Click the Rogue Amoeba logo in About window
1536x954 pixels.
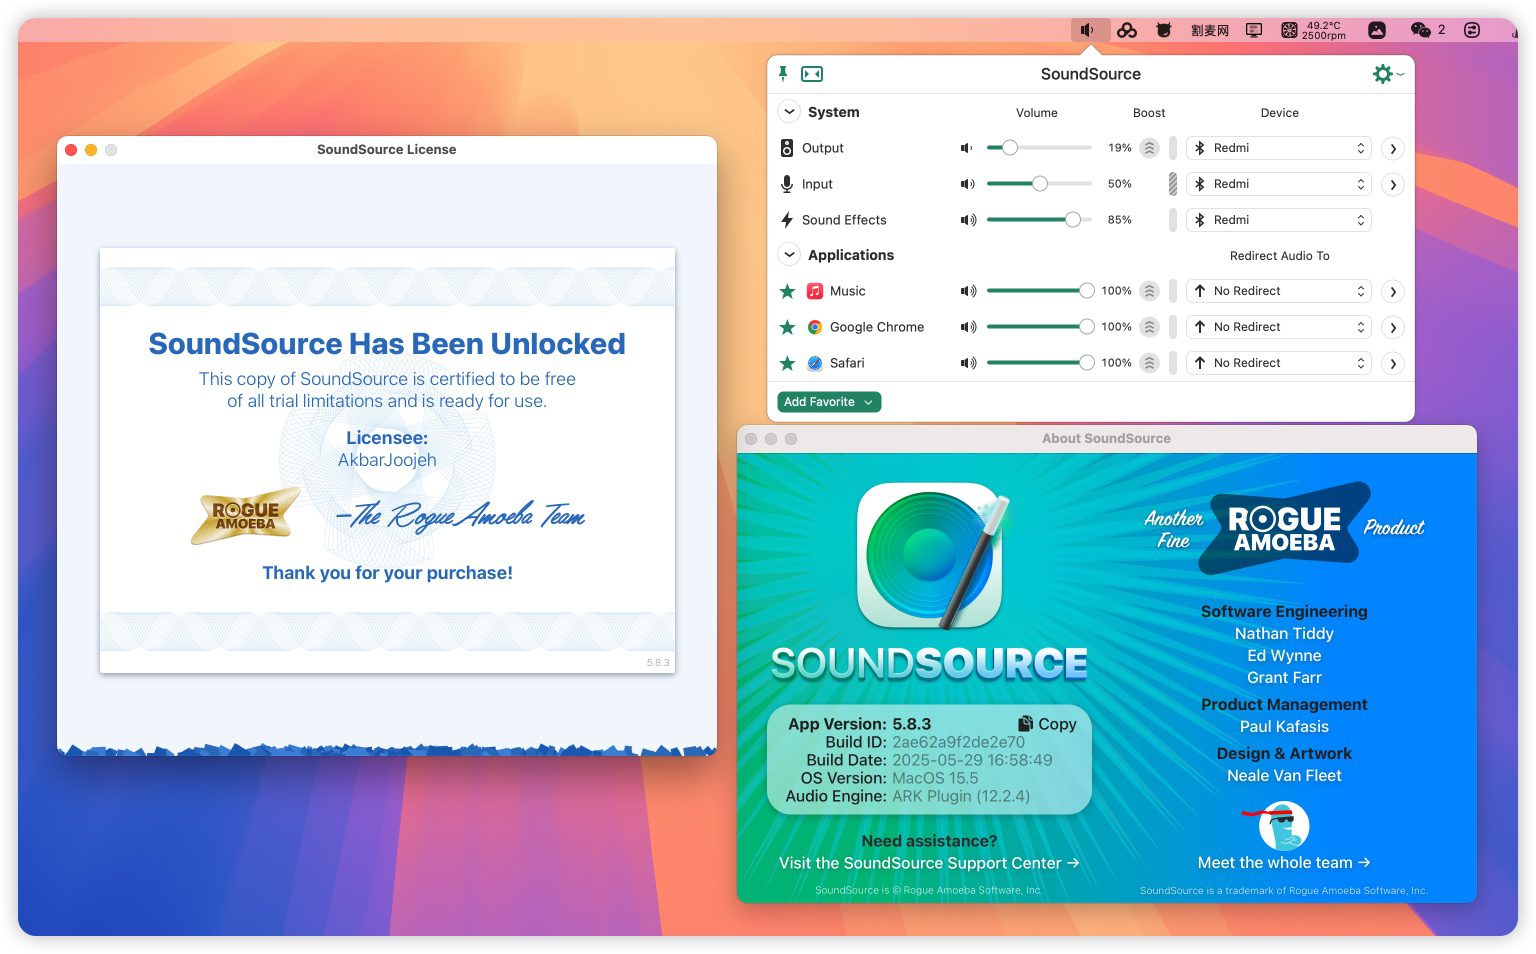pos(1284,529)
